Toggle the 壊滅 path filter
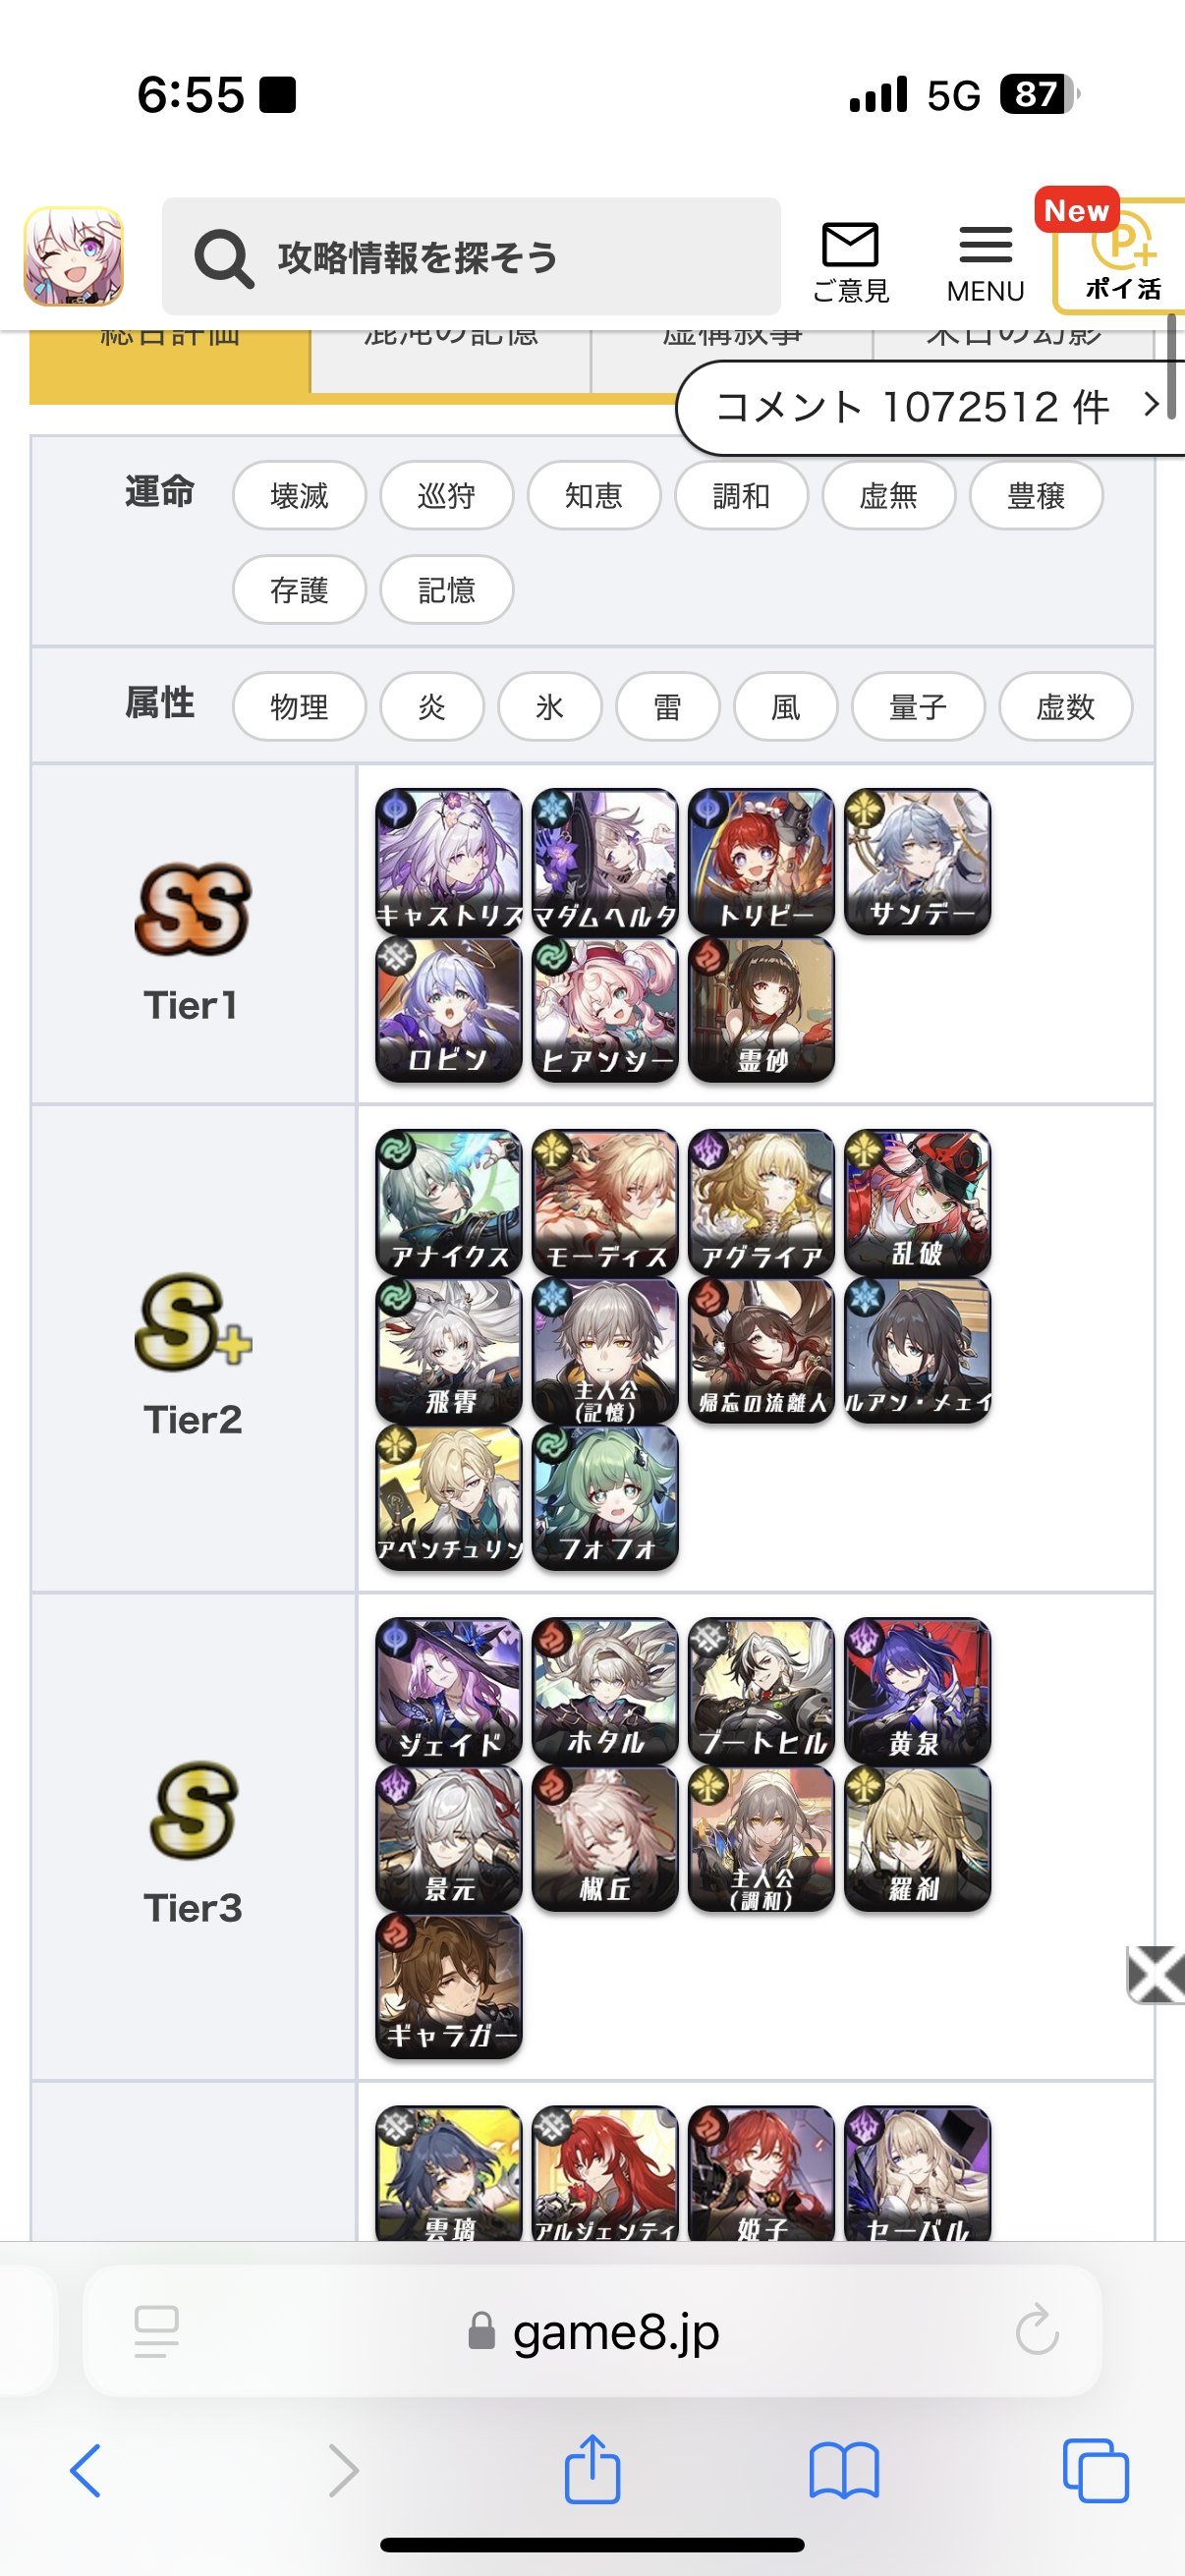 [x=299, y=495]
